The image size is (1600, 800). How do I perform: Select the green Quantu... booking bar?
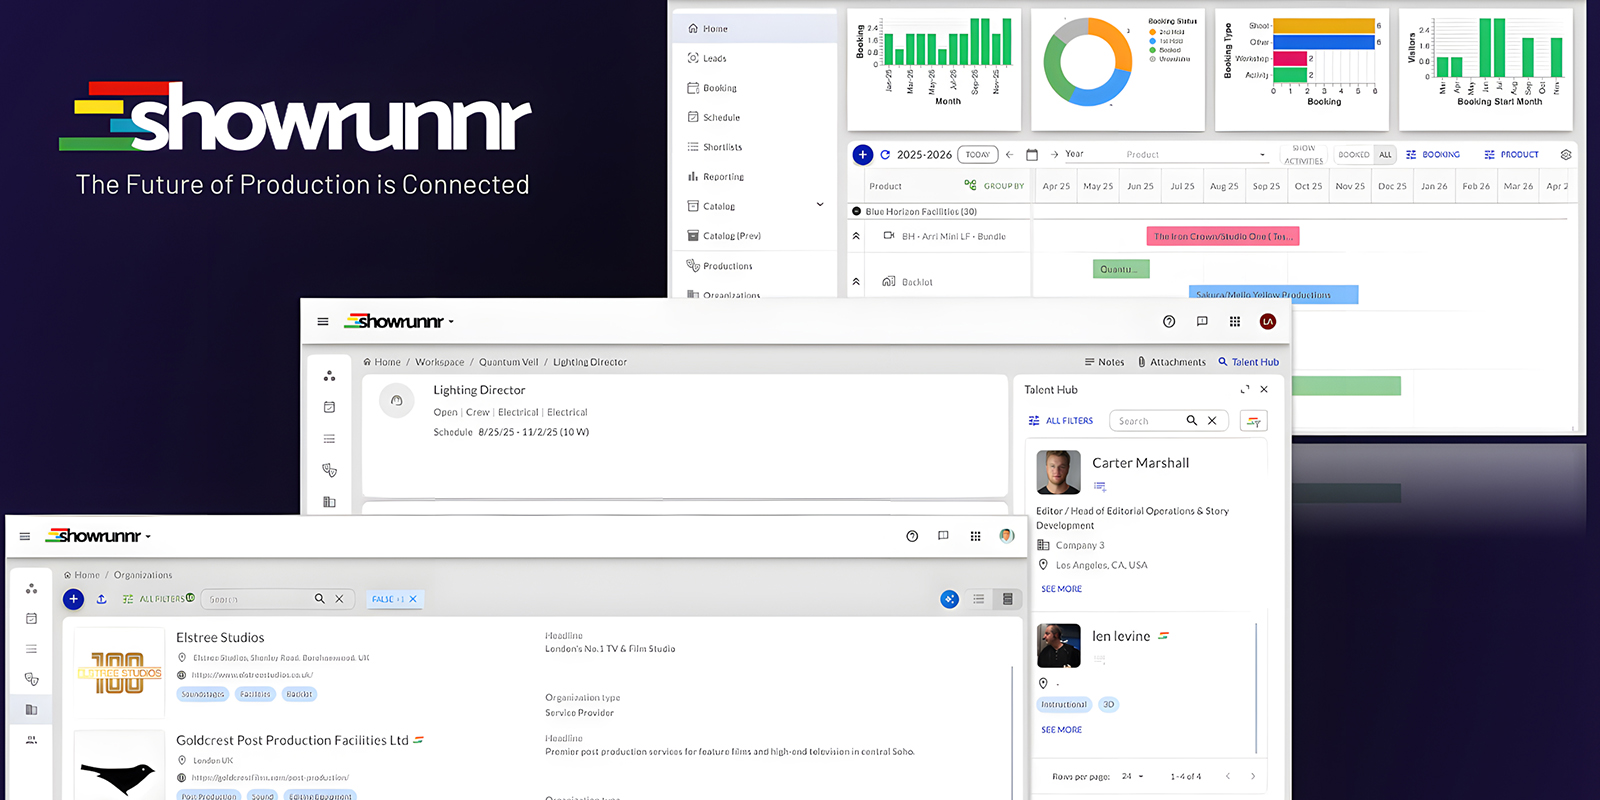1121,269
